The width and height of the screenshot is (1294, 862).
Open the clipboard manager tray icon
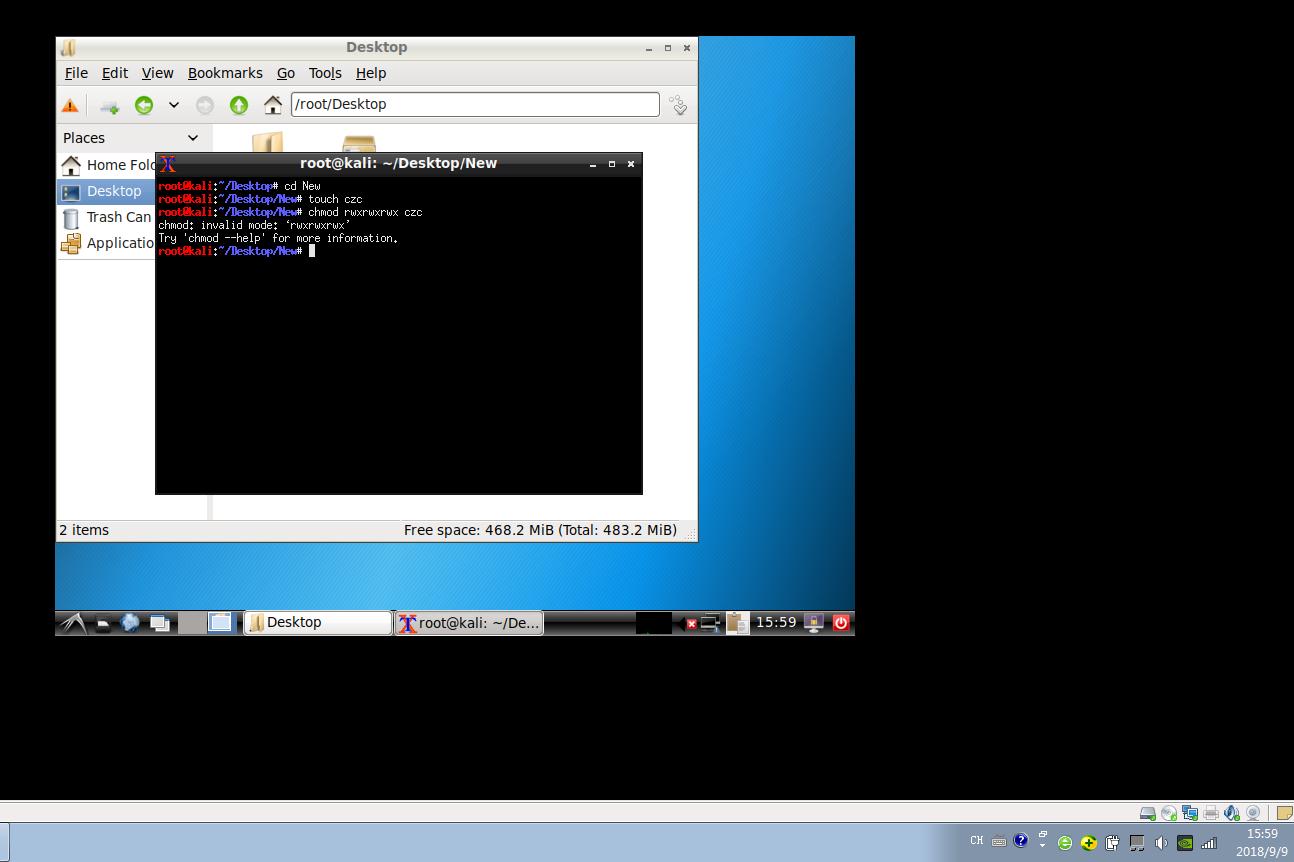coord(737,623)
